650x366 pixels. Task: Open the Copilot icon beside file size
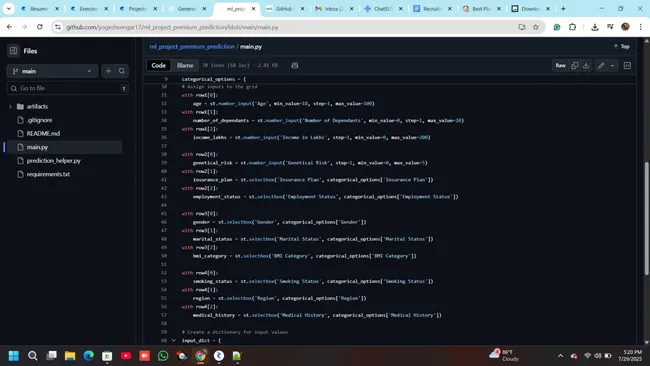click(295, 65)
